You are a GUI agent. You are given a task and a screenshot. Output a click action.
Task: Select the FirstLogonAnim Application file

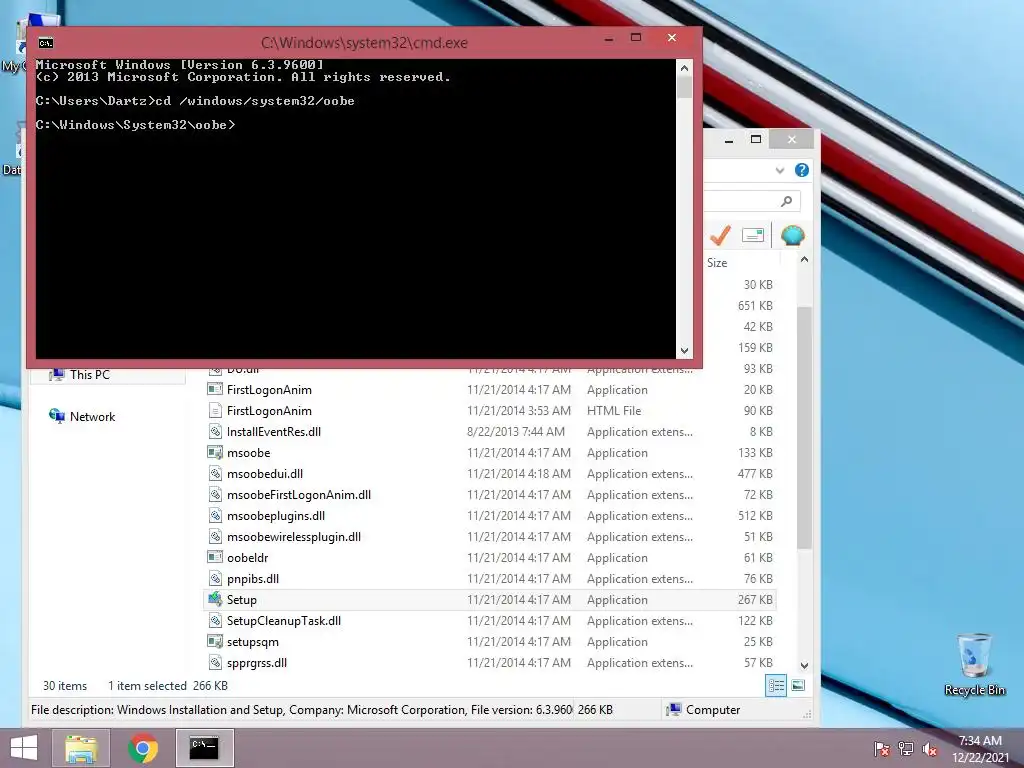click(490, 390)
